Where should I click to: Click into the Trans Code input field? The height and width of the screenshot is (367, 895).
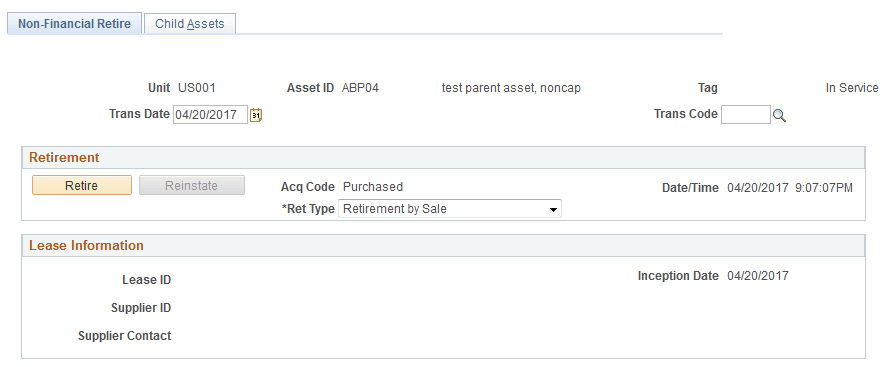(x=745, y=115)
